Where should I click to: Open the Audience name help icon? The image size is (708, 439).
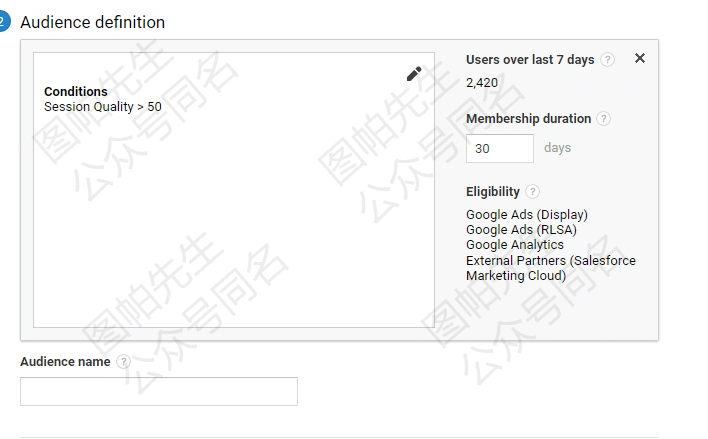pos(123,361)
